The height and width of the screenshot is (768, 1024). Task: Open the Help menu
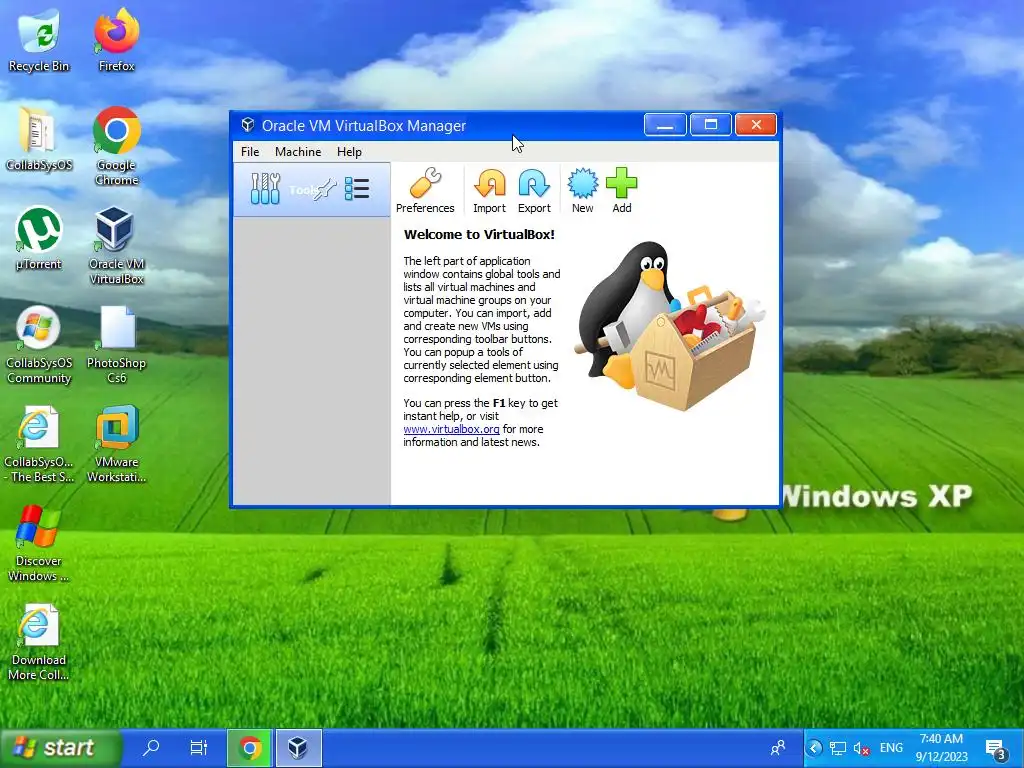click(349, 152)
